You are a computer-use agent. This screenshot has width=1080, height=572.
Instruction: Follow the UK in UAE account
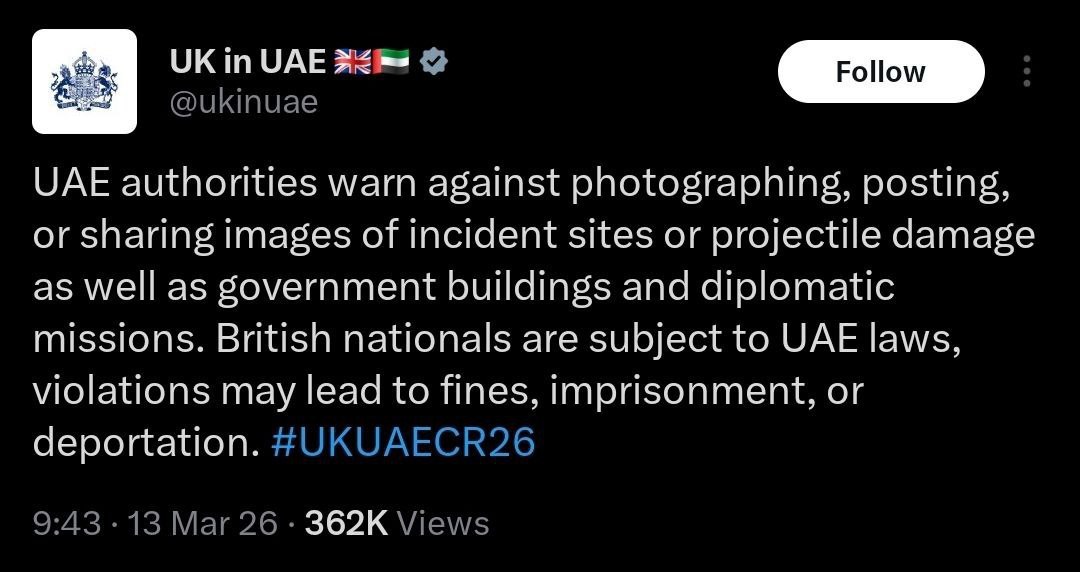[881, 72]
